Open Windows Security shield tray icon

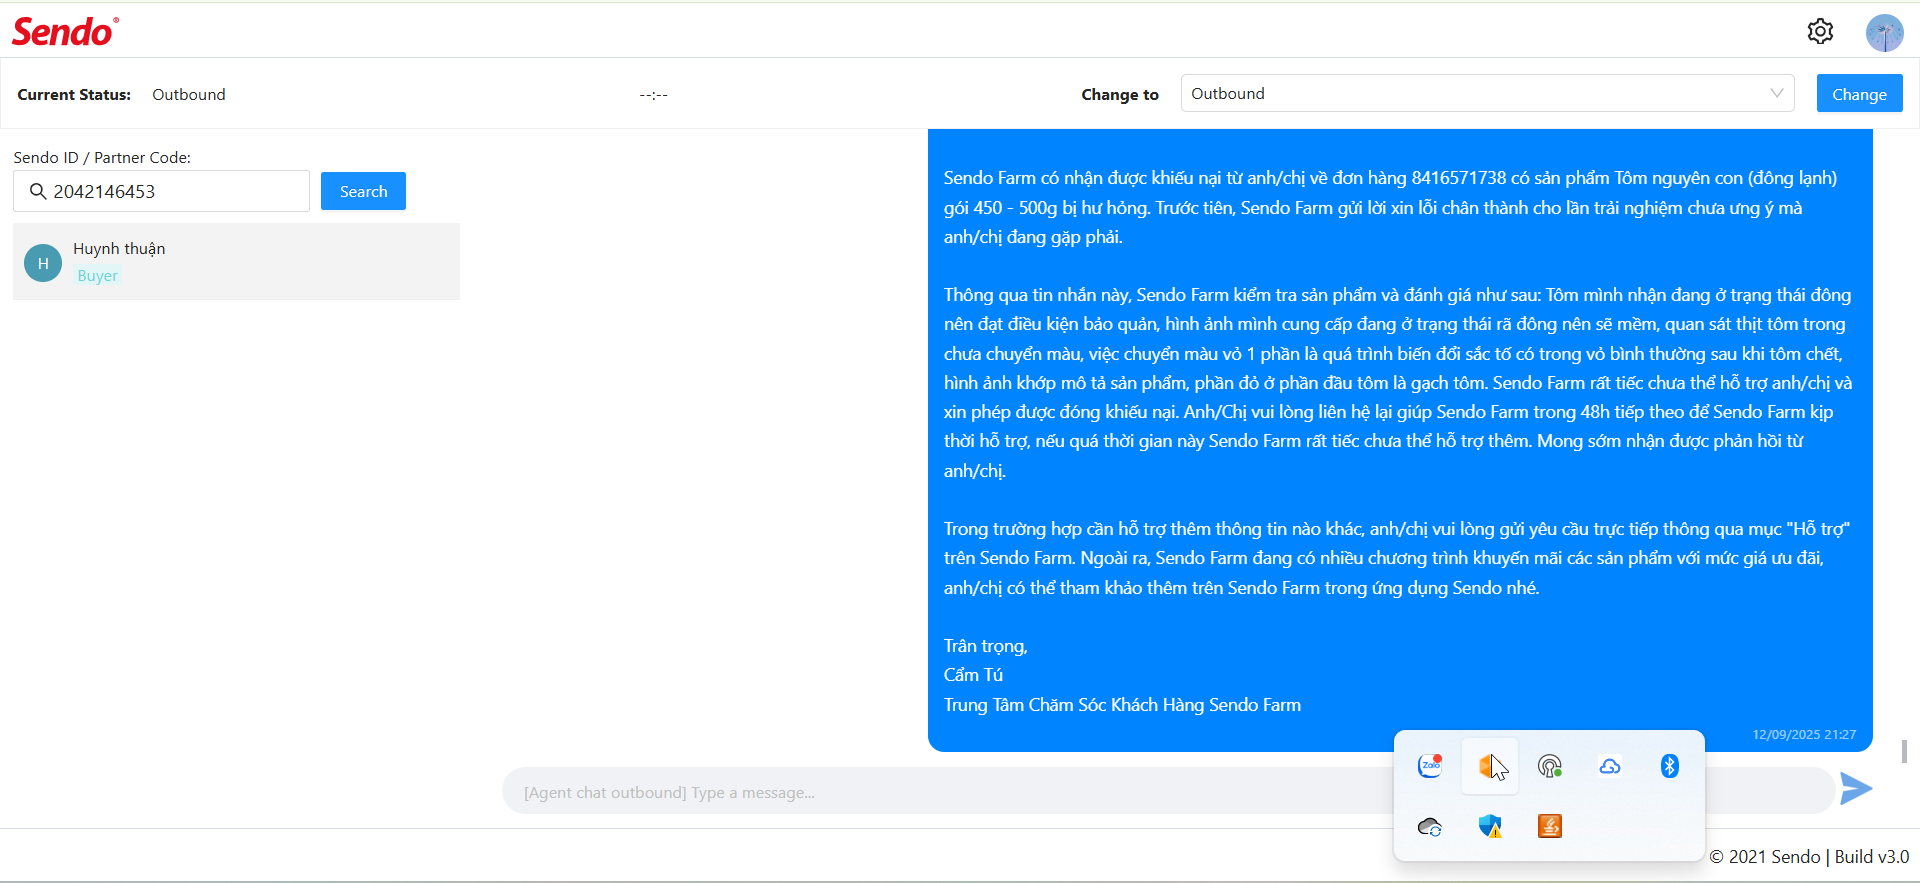(1490, 826)
